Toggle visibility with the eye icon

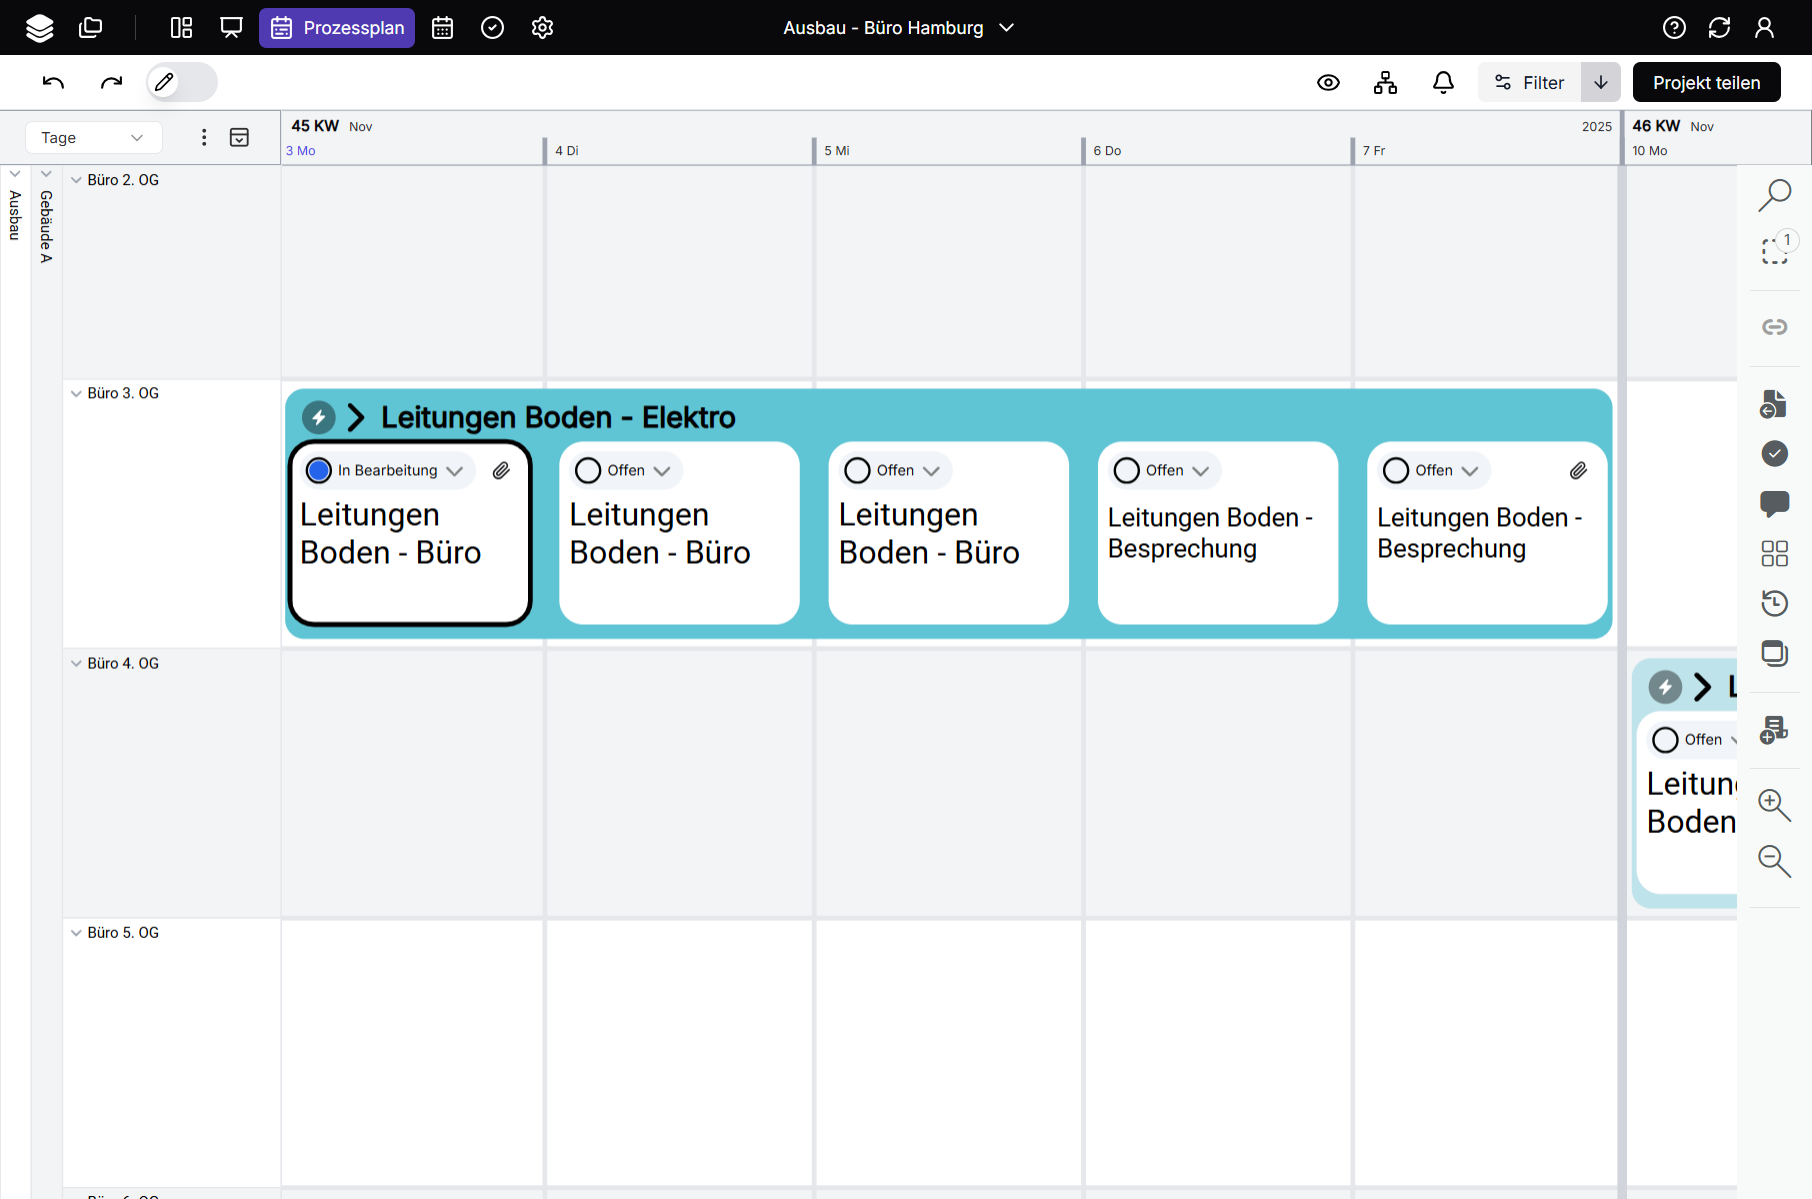coord(1328,83)
